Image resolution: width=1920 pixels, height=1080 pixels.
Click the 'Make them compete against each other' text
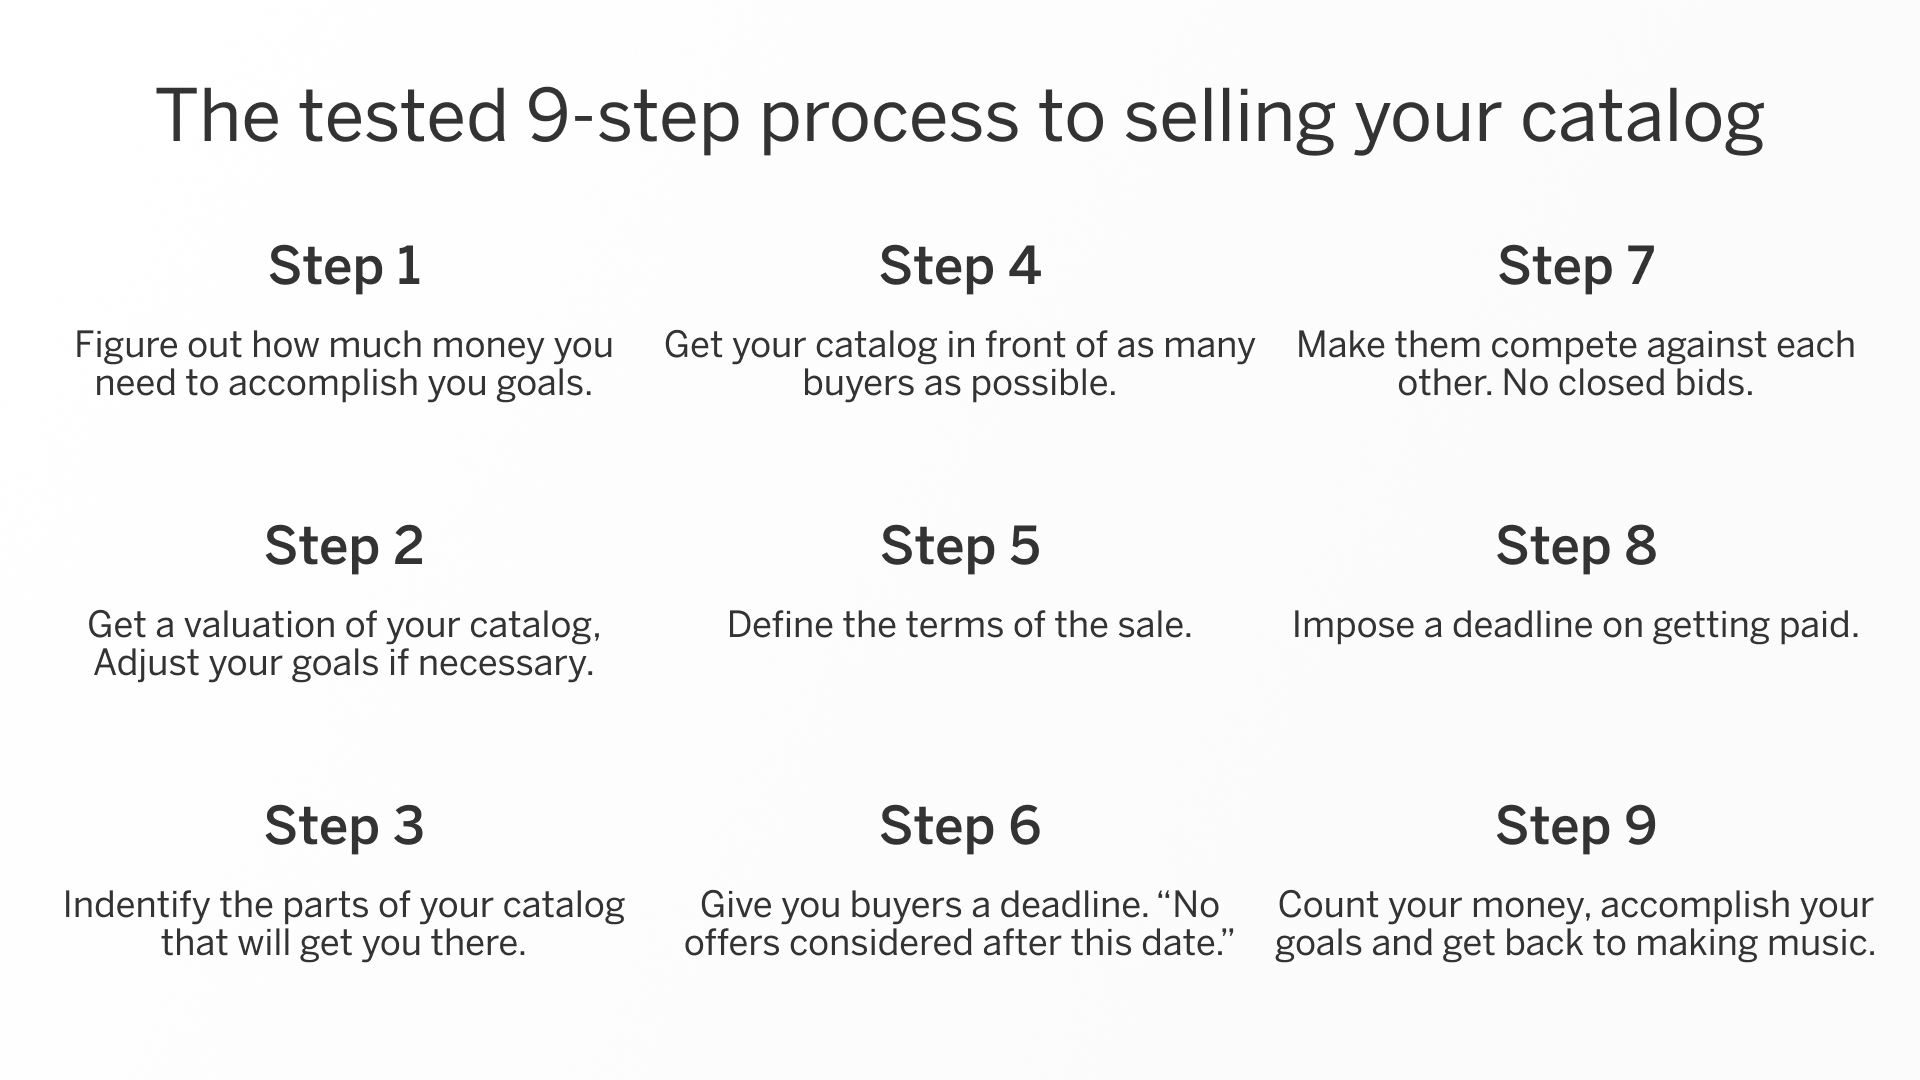[x=1576, y=364]
